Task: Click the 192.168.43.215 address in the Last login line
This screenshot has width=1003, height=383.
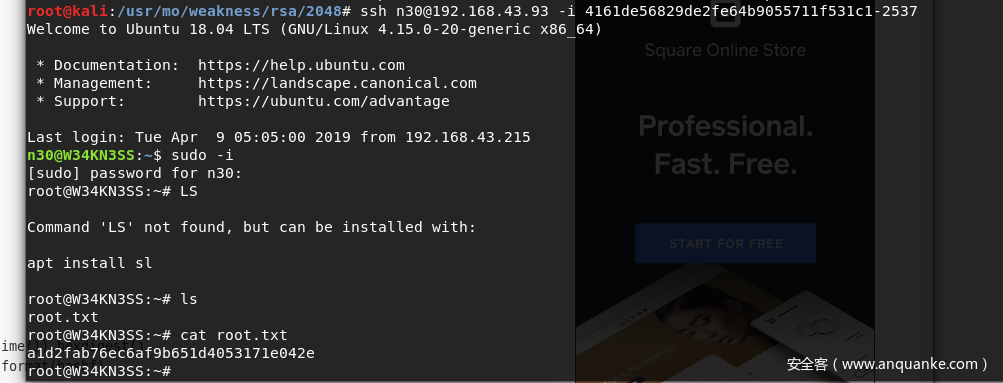Action: pyautogui.click(x=468, y=137)
